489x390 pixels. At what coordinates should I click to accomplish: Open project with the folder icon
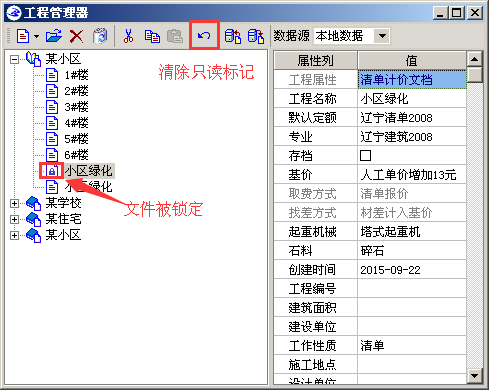[x=54, y=36]
